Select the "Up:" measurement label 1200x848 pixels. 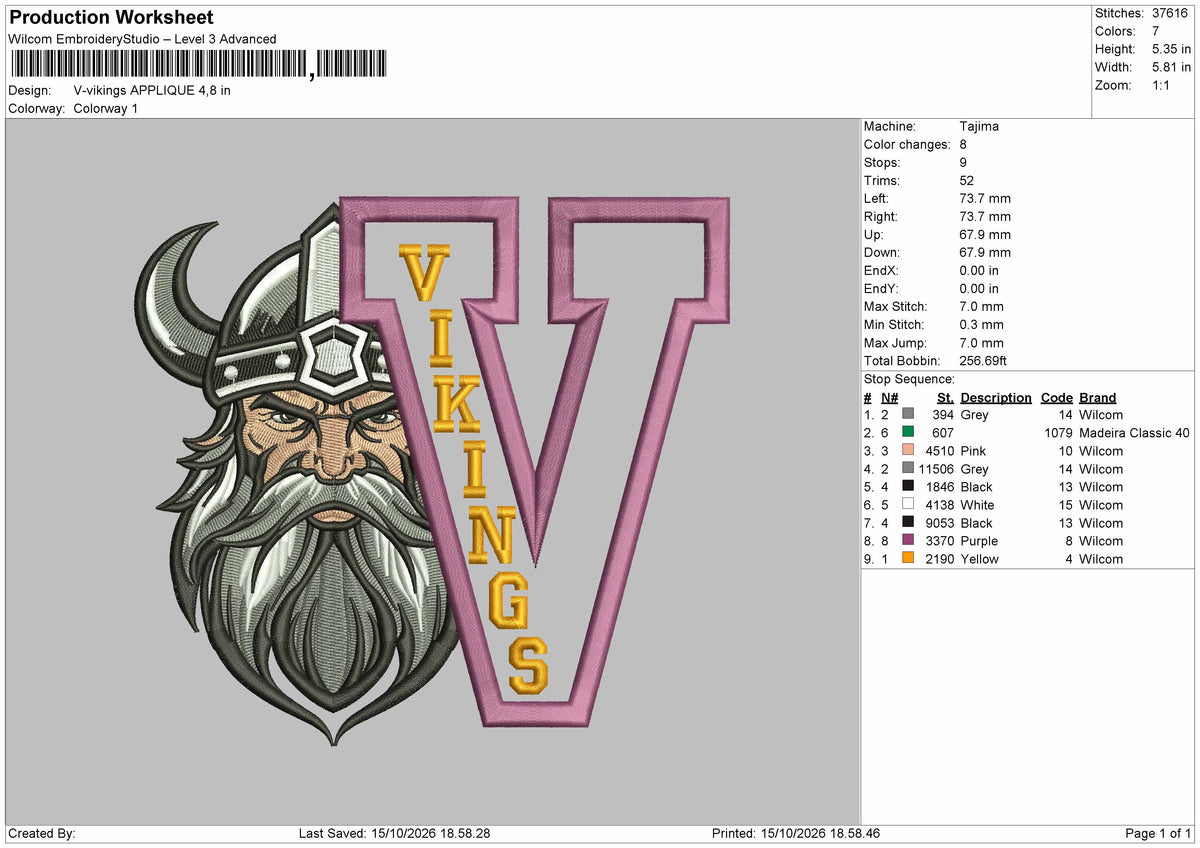[x=875, y=234]
